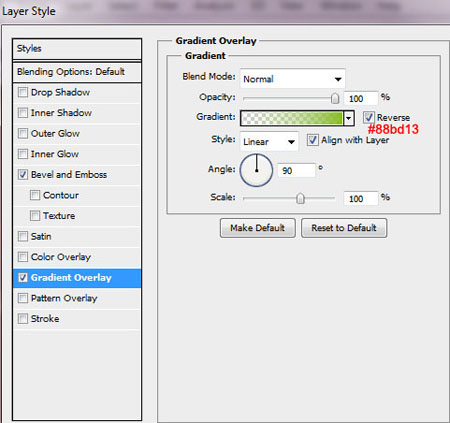Select the Outer Glow label
Viewport: 450px width, 423px height.
pyautogui.click(x=55, y=133)
